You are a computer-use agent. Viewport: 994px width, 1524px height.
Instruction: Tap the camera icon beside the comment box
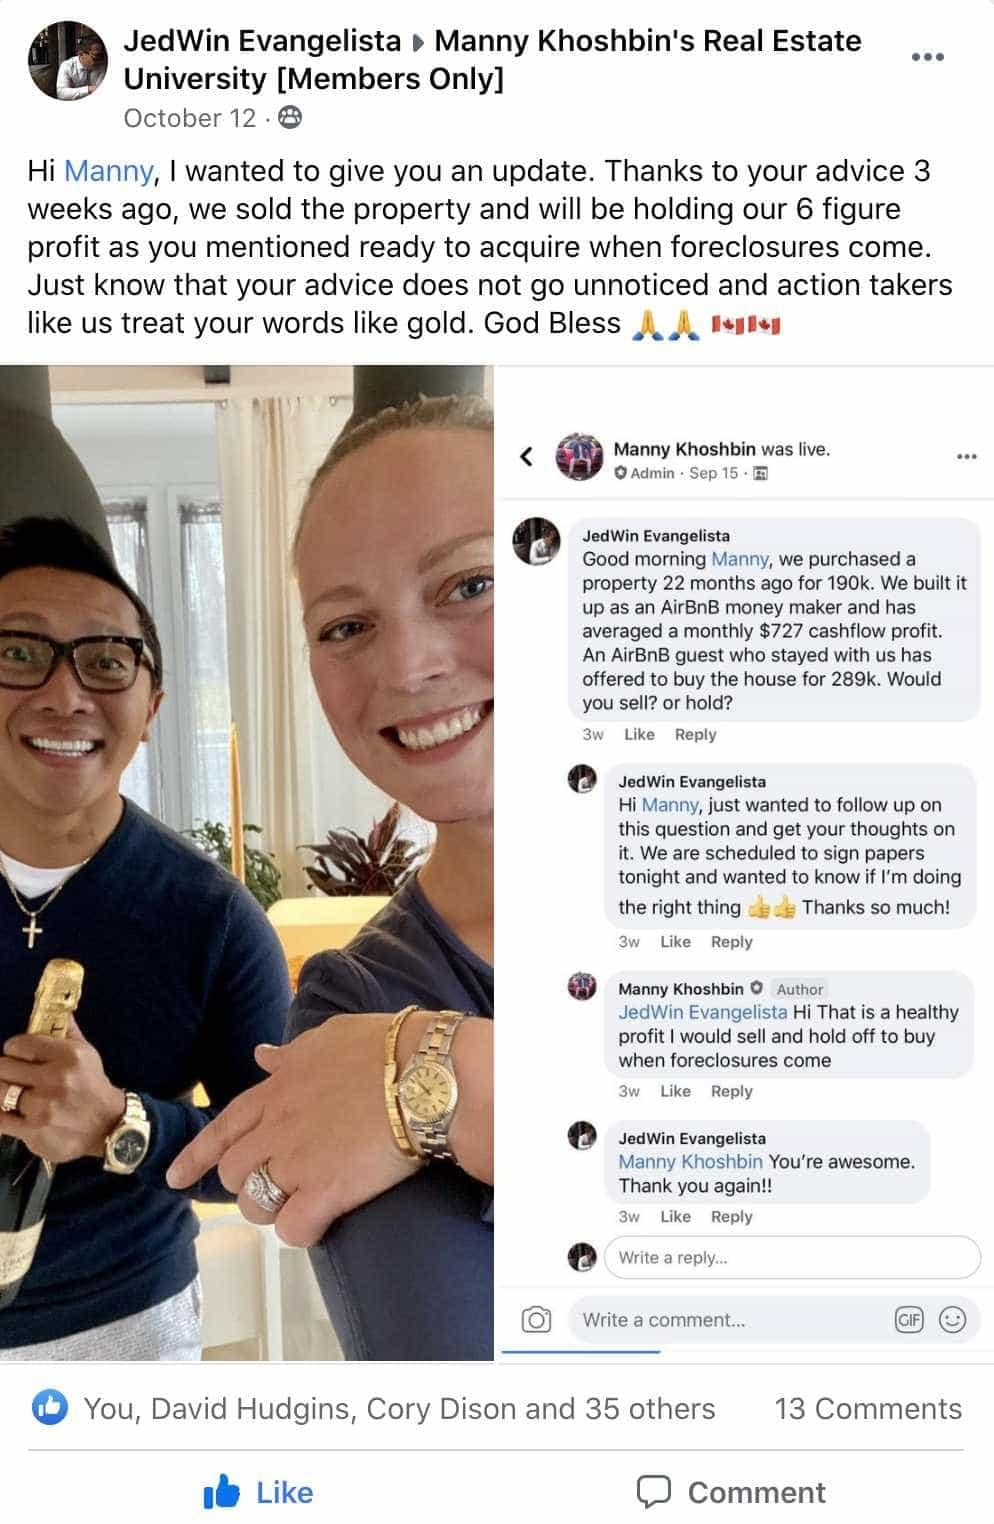537,1320
